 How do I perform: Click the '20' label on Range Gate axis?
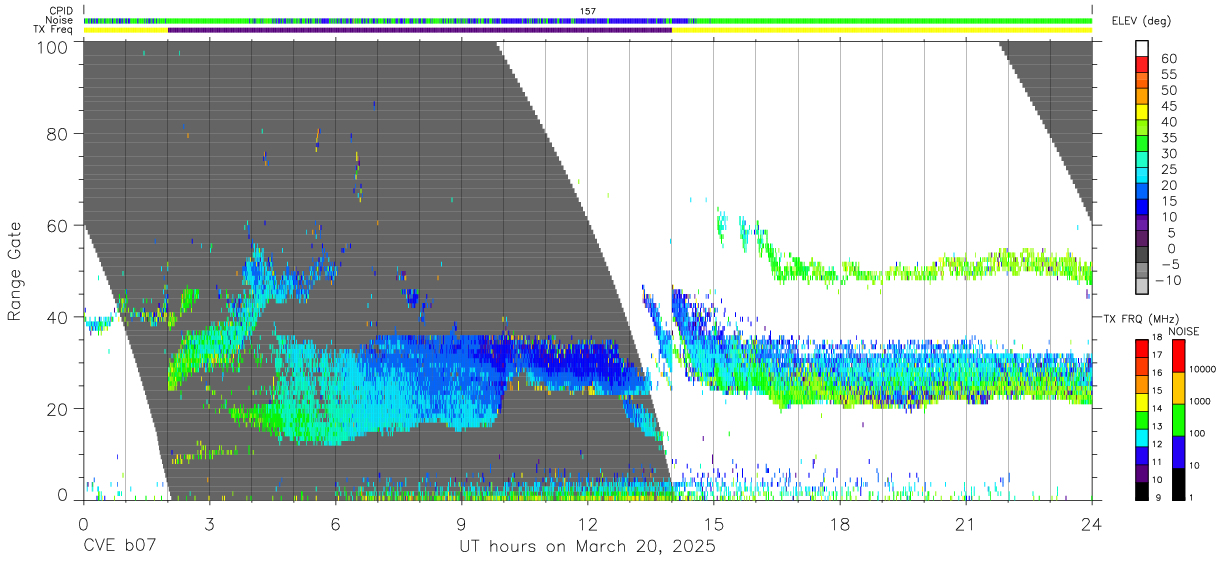[57, 409]
